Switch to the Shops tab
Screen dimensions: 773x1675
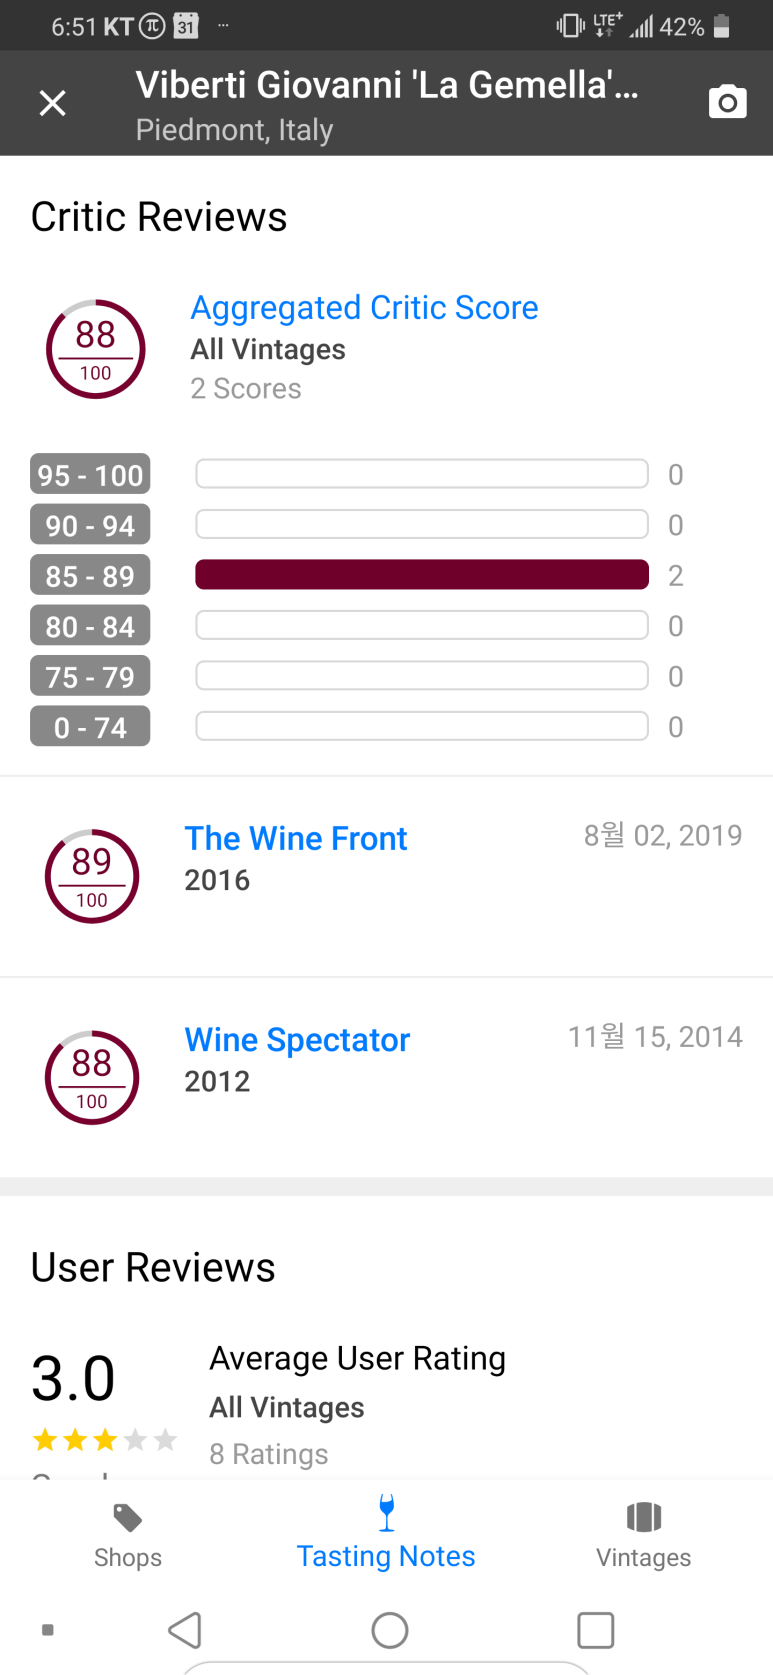[128, 1535]
